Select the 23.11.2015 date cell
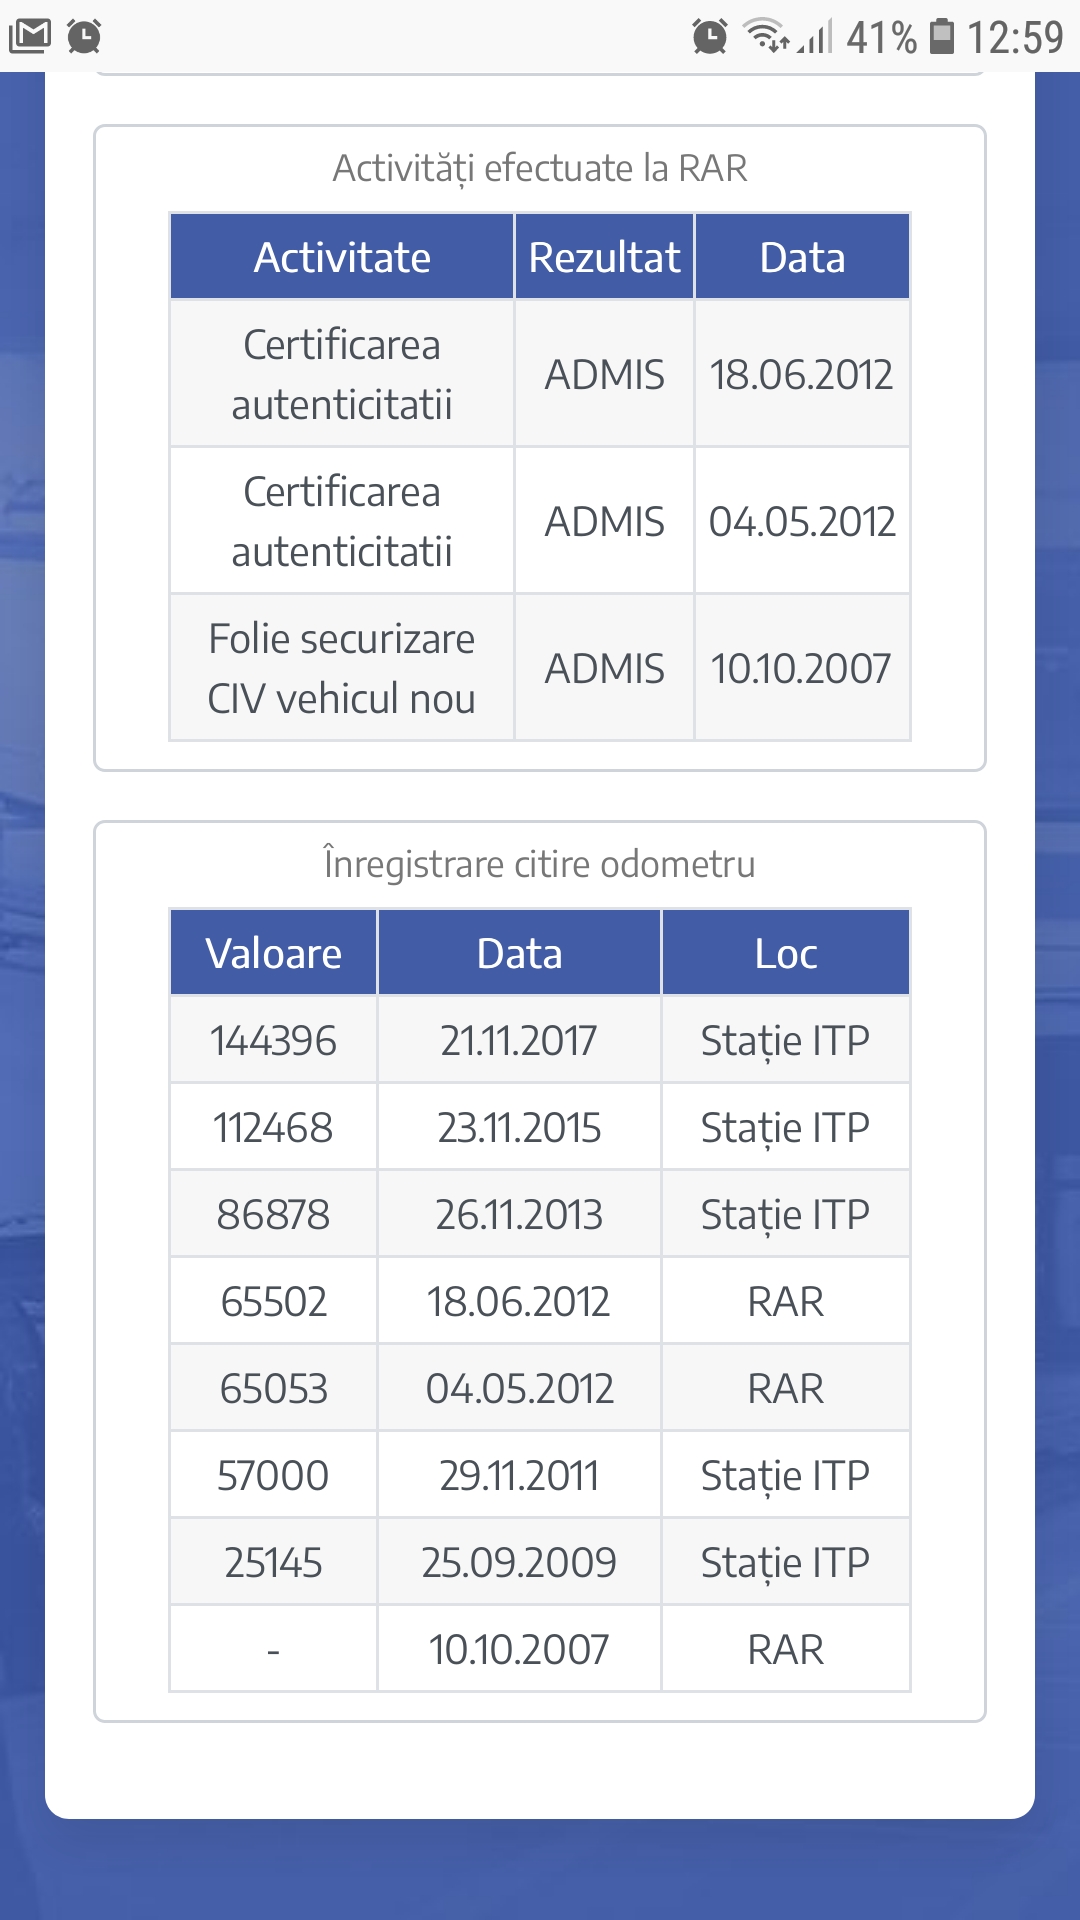This screenshot has height=1920, width=1080. click(519, 1127)
